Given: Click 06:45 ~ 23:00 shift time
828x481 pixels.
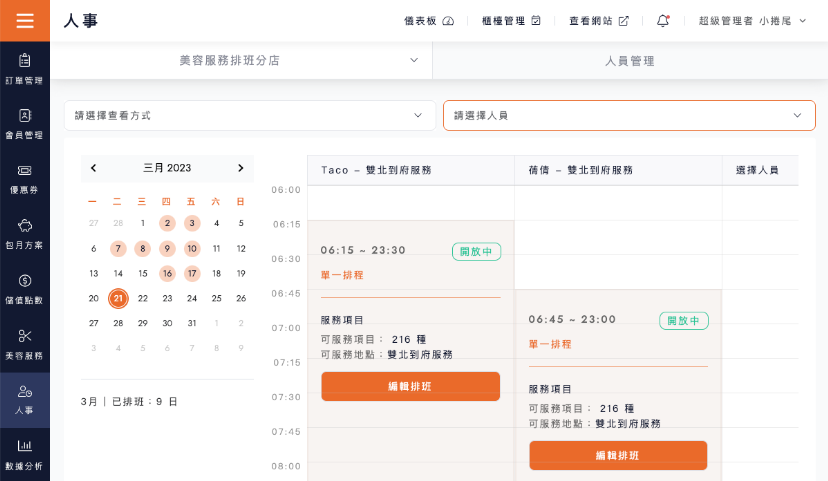Looking at the screenshot, I should click(x=572, y=319).
